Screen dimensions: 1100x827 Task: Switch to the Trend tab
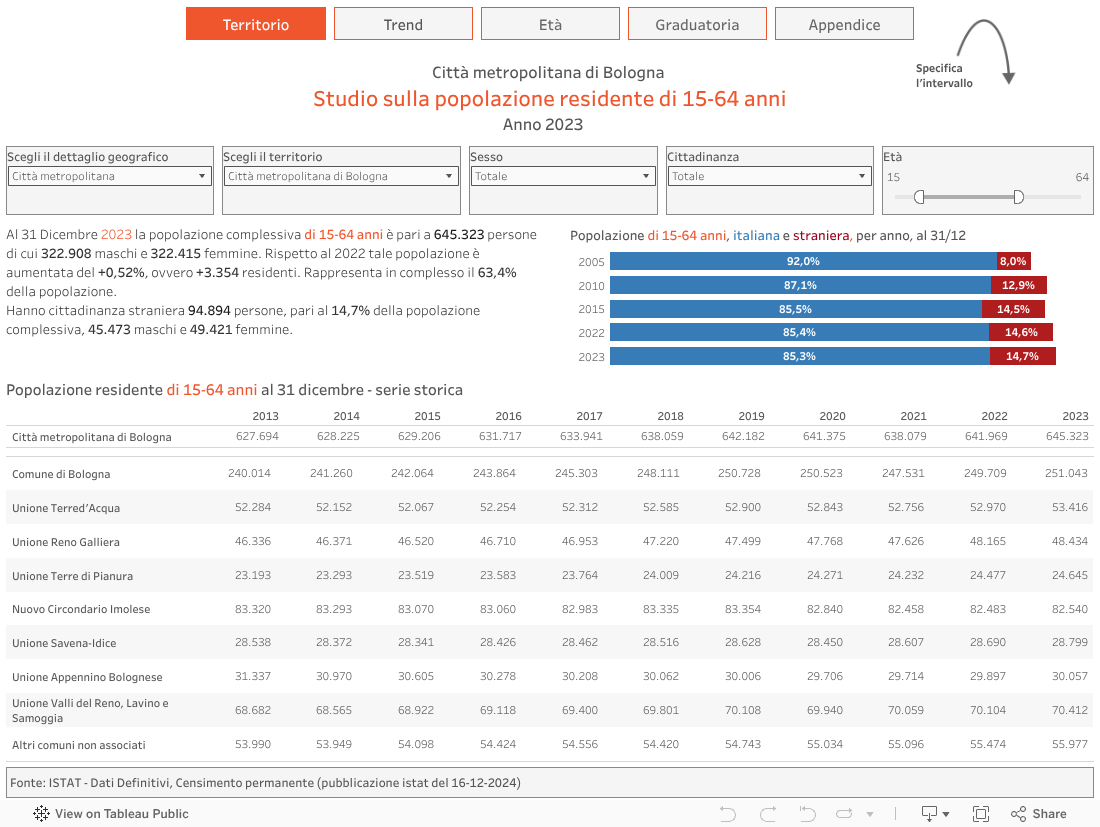(403, 24)
